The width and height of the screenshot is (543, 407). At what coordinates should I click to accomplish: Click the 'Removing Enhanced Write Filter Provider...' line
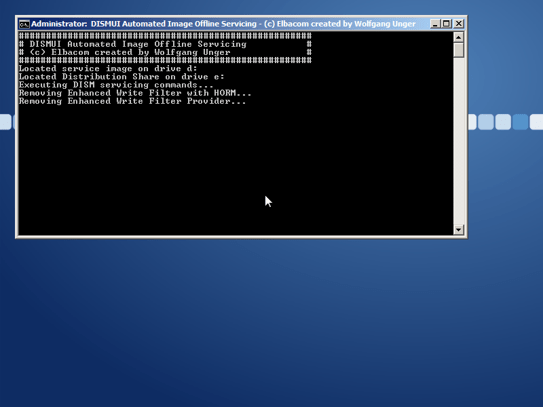(x=132, y=101)
